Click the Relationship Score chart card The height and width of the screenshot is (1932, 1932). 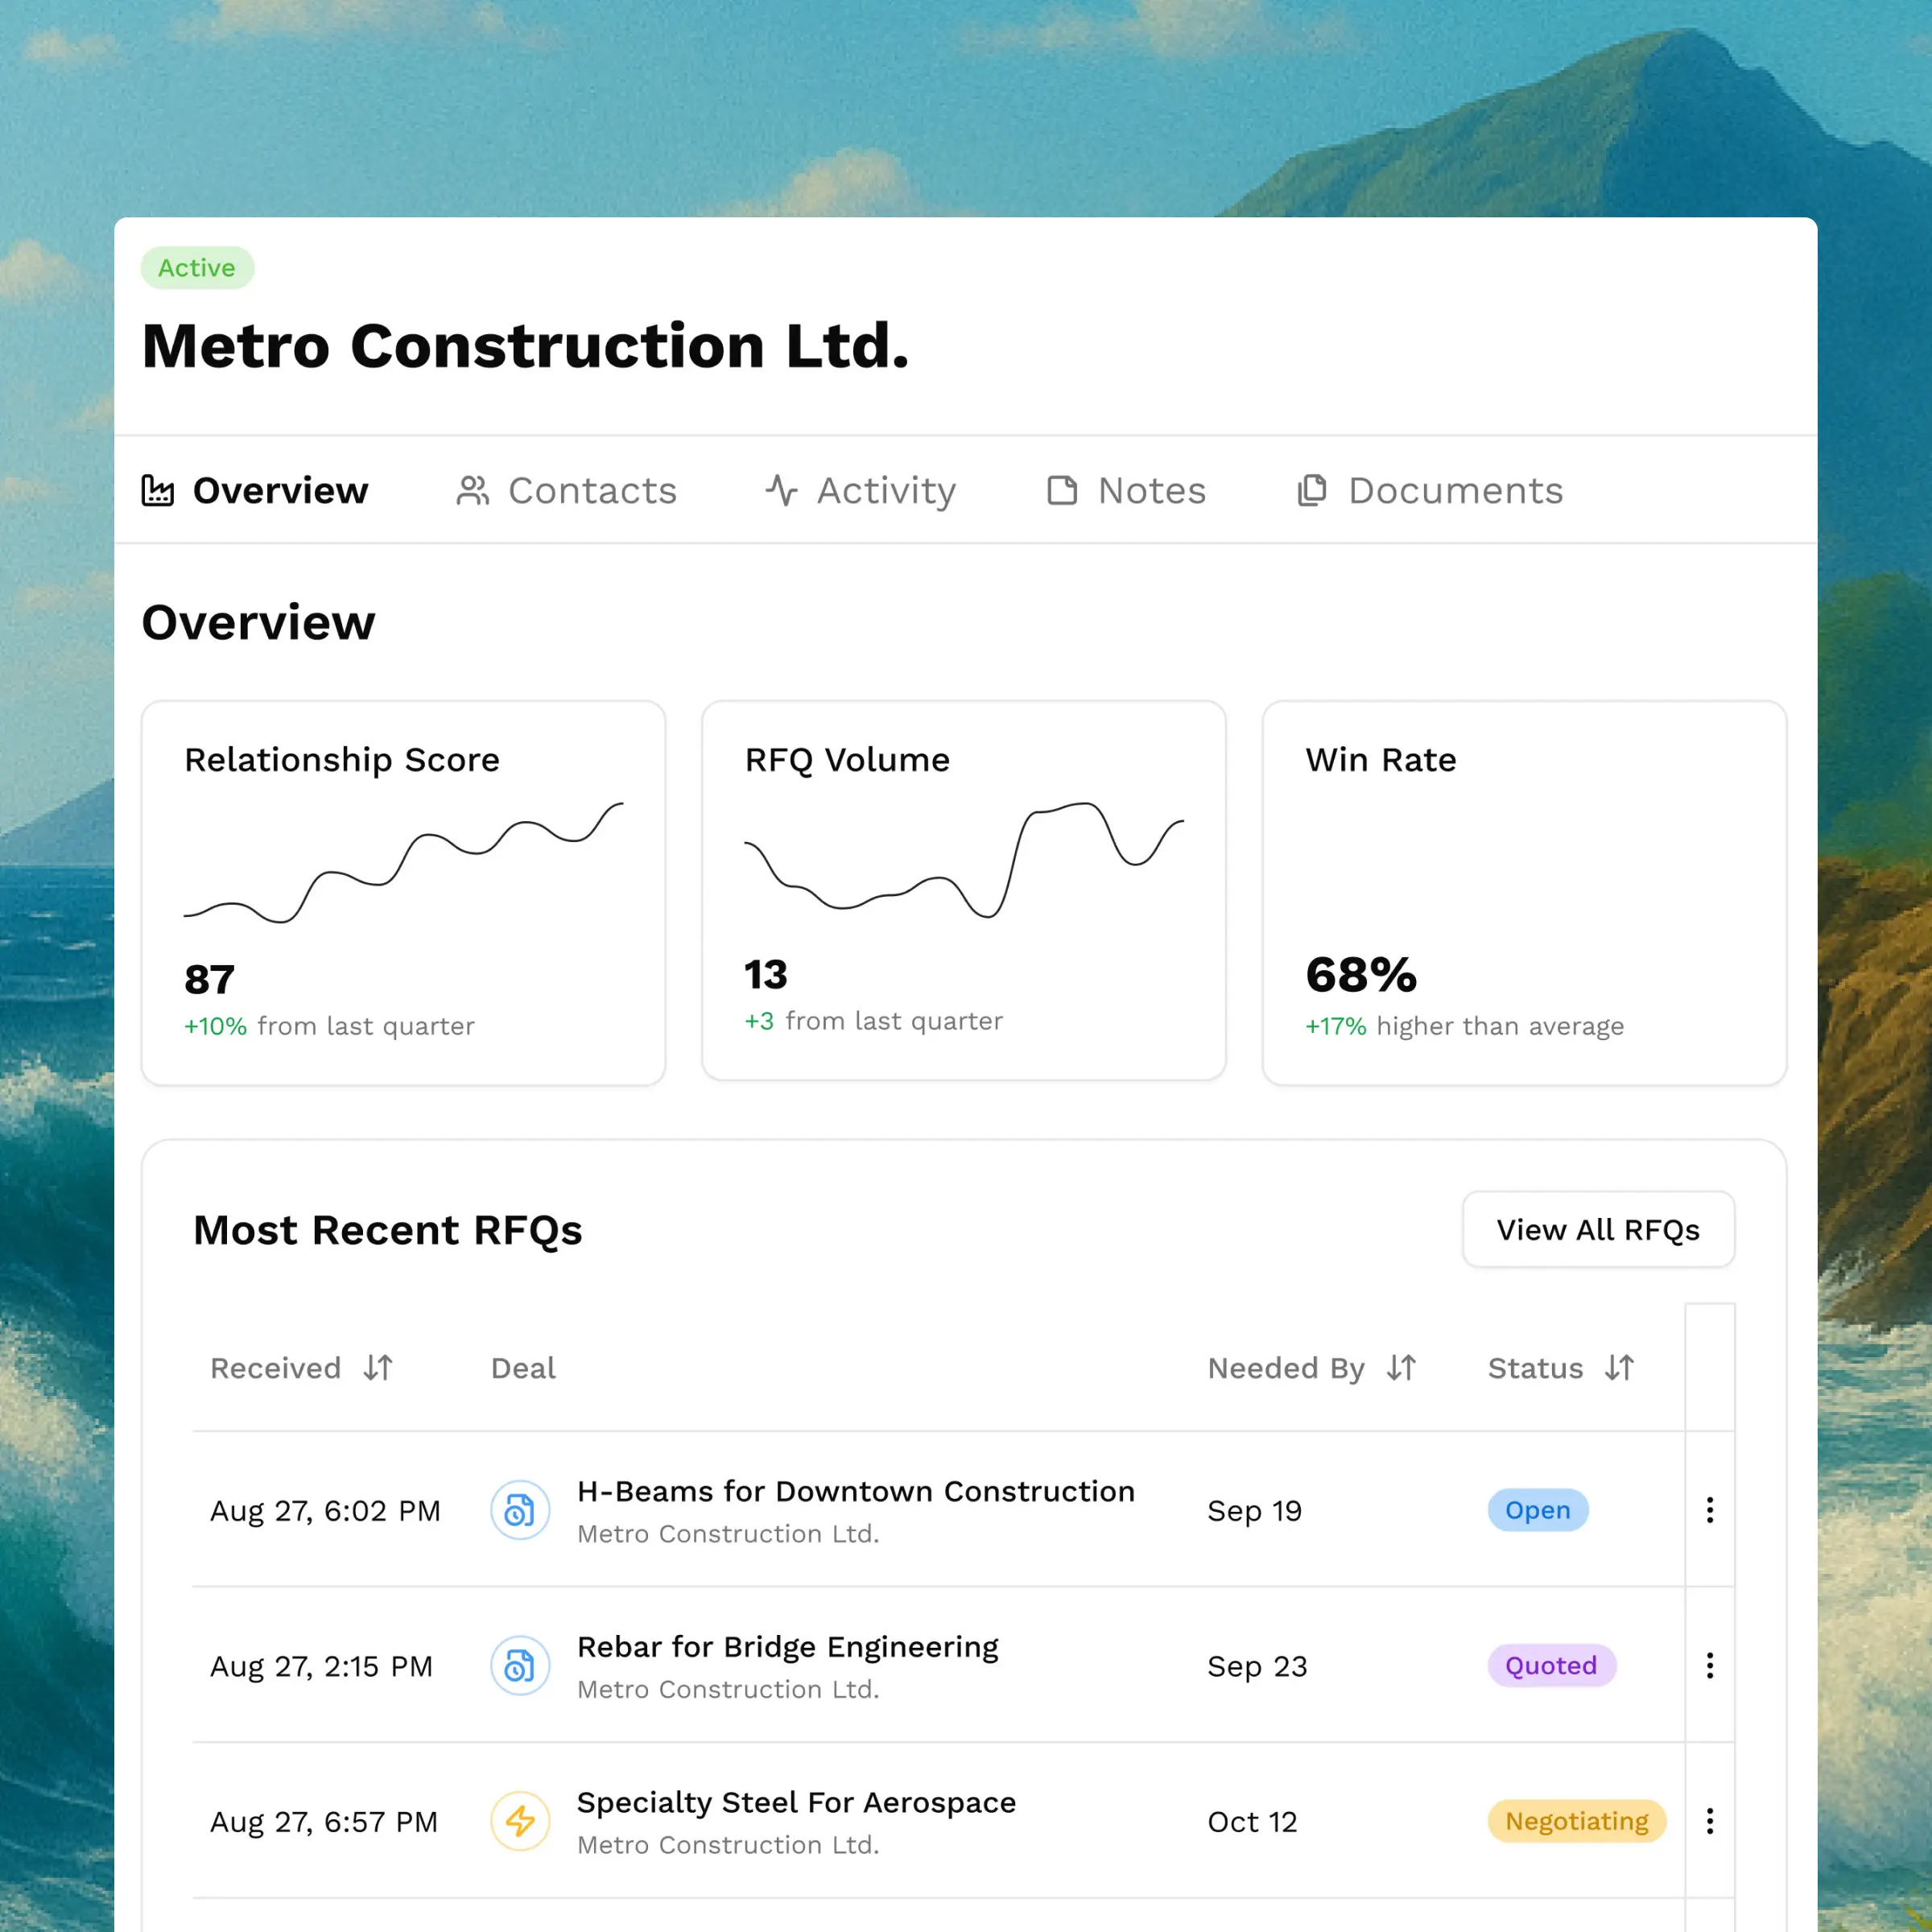(x=403, y=892)
